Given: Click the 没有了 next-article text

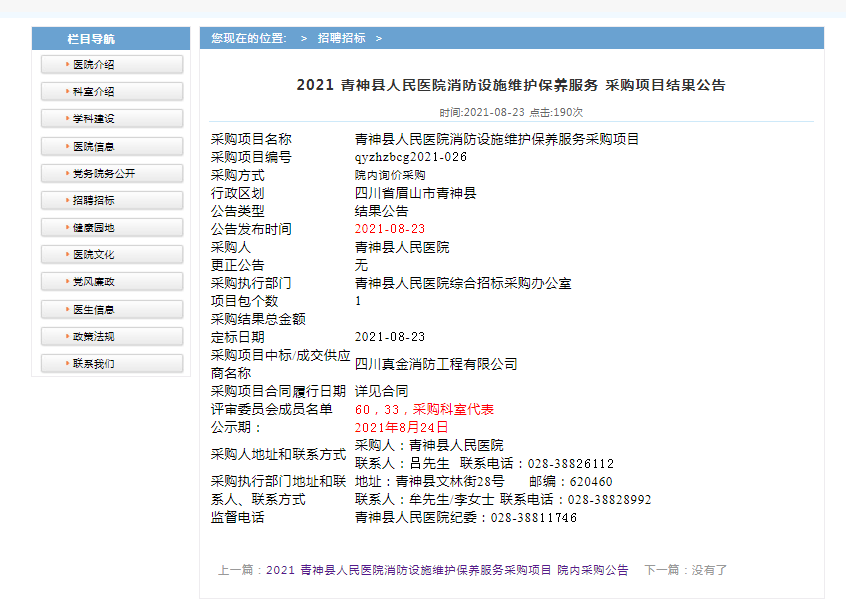Looking at the screenshot, I should (709, 570).
